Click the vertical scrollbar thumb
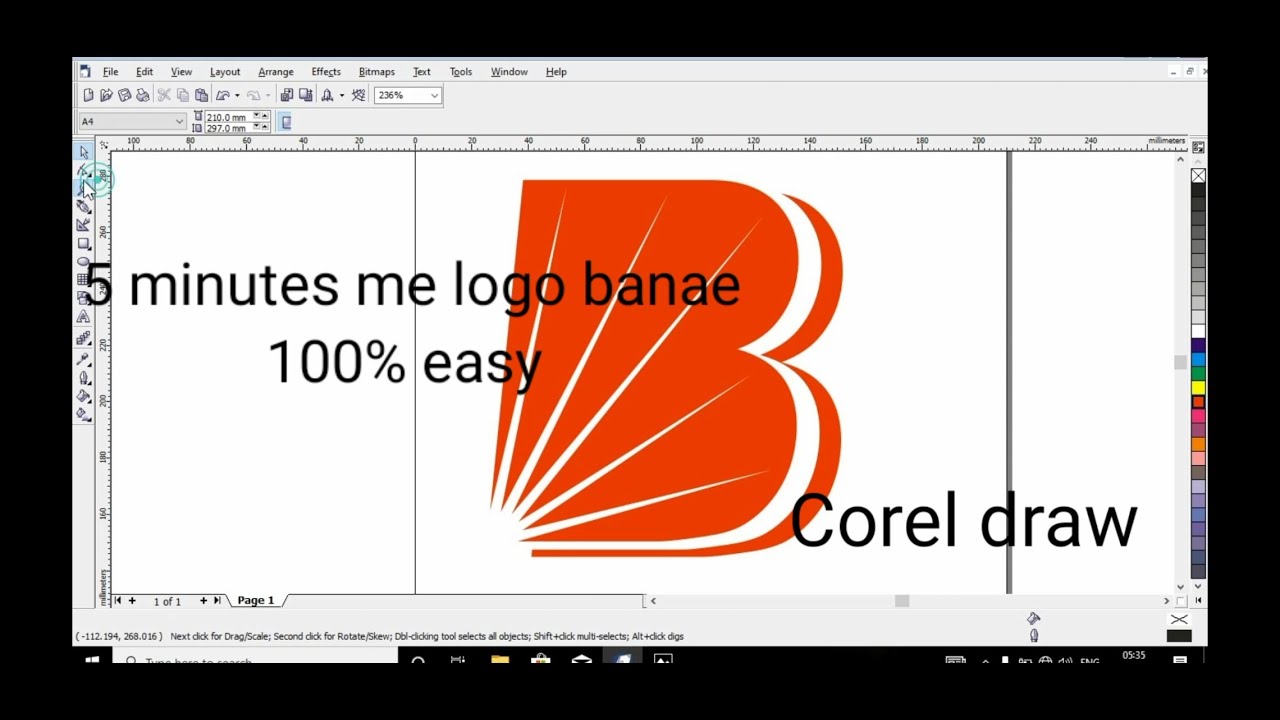Screen dimensions: 1280x720 click(x=1180, y=362)
